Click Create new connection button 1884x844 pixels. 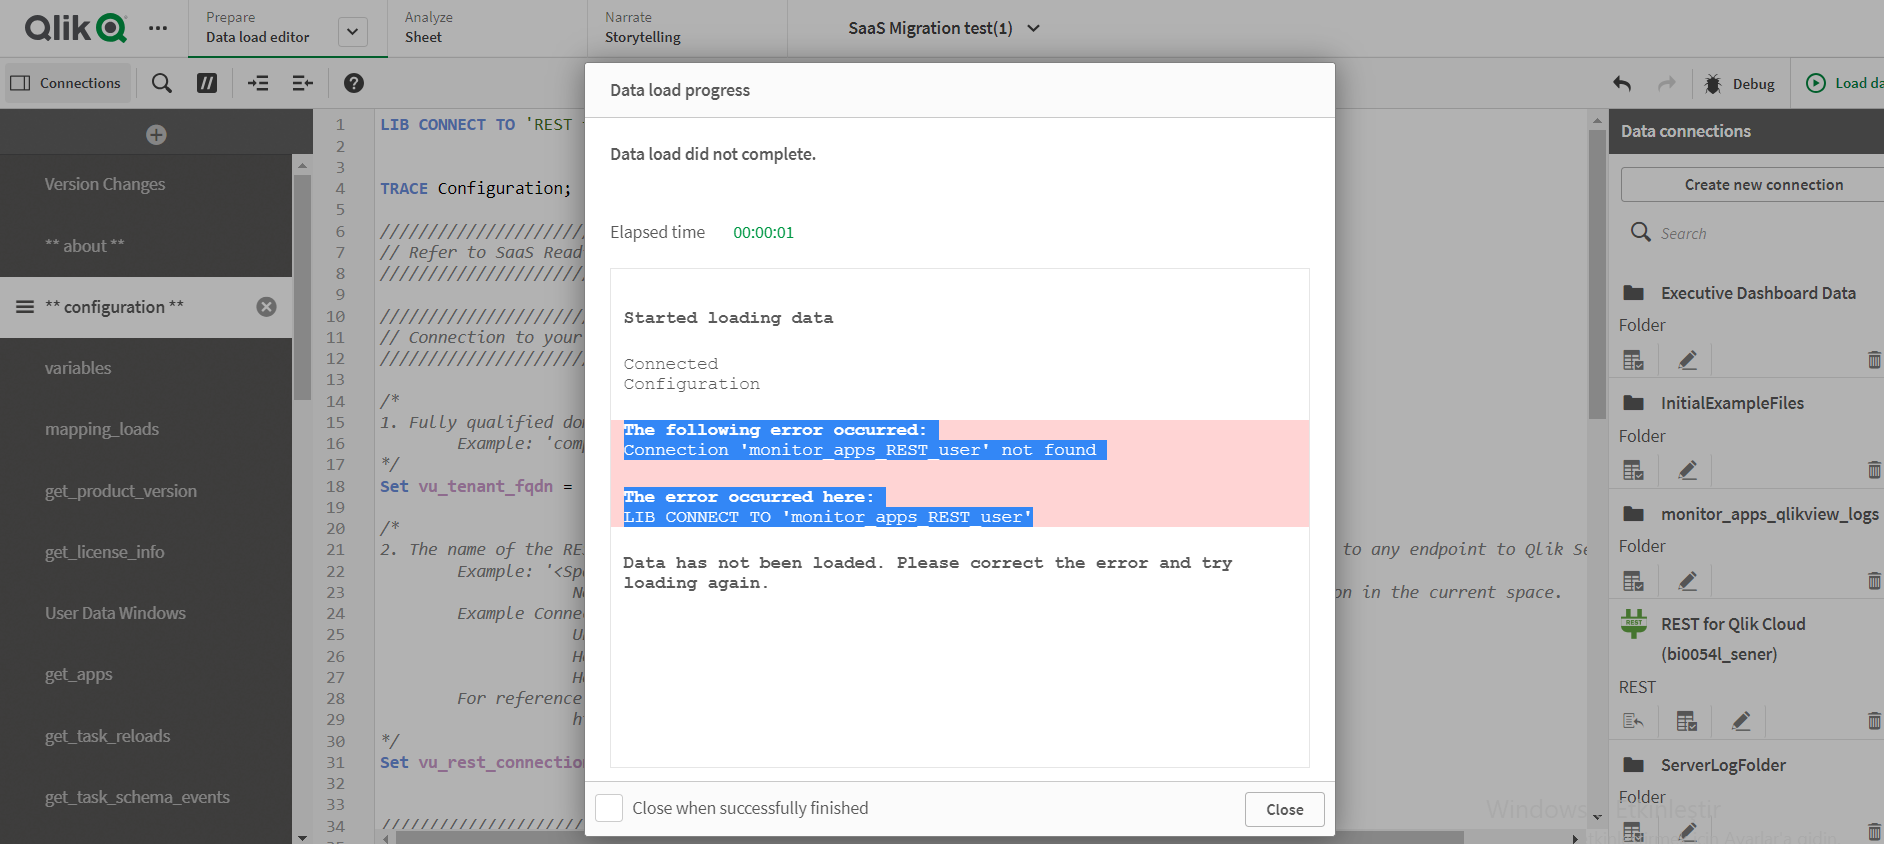(1763, 185)
